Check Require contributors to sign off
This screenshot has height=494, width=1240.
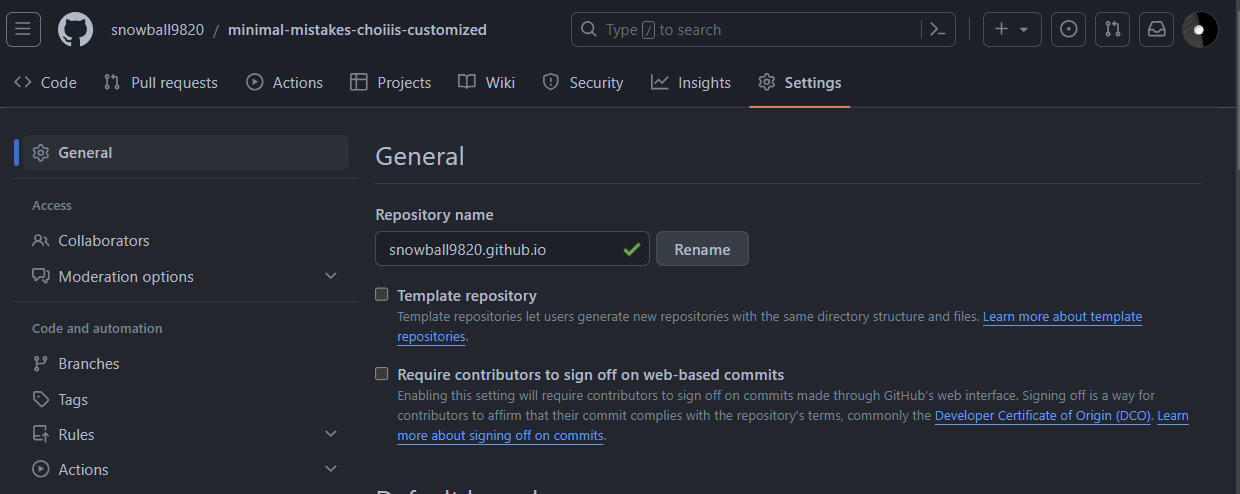[381, 374]
